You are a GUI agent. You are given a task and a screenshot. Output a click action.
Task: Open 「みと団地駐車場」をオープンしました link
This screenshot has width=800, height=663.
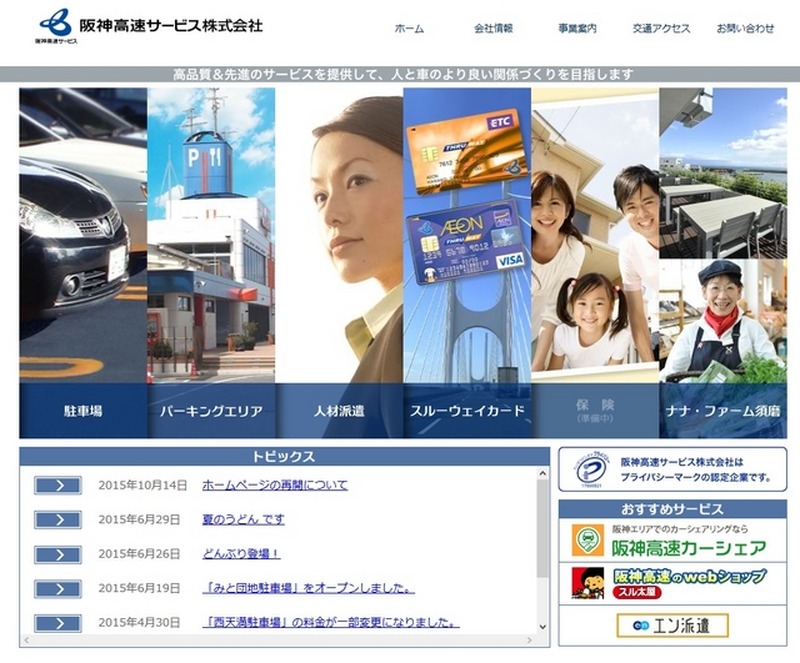click(x=307, y=588)
